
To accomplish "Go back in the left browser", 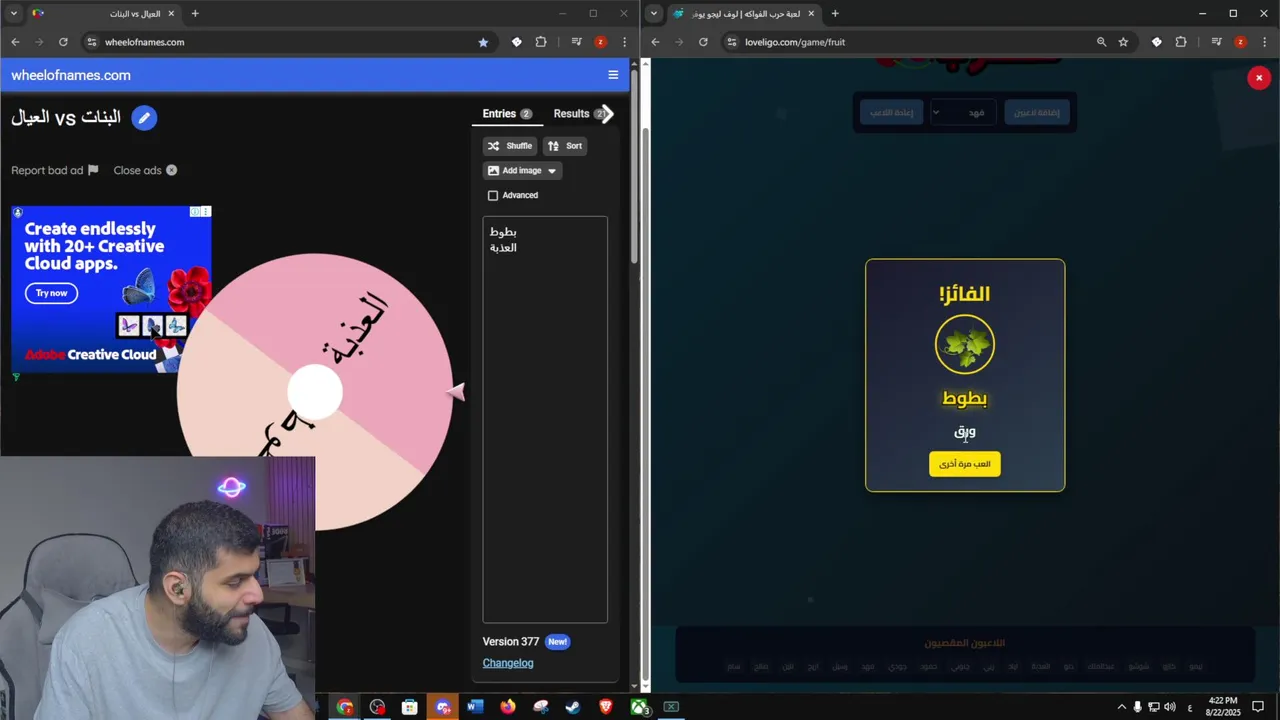I will tap(15, 42).
